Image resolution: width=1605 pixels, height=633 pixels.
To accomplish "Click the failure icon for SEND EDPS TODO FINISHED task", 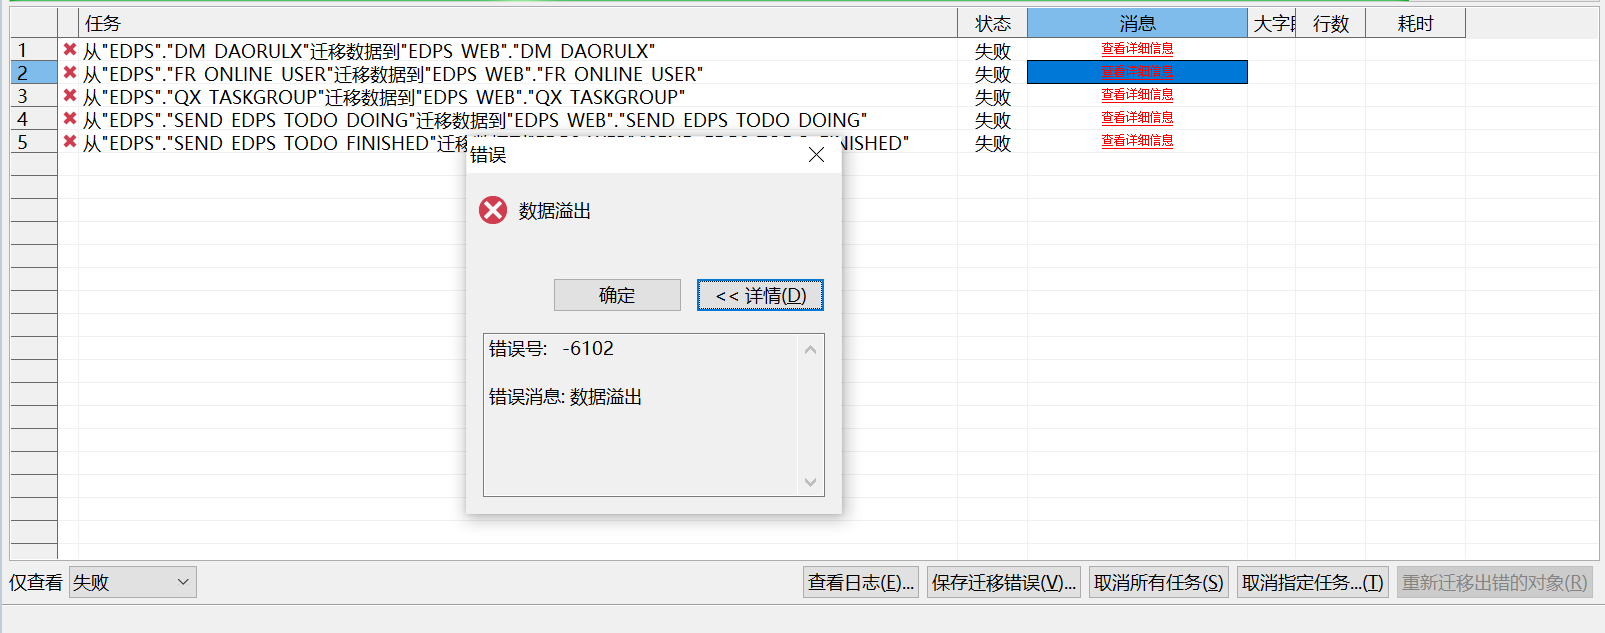I will (70, 141).
